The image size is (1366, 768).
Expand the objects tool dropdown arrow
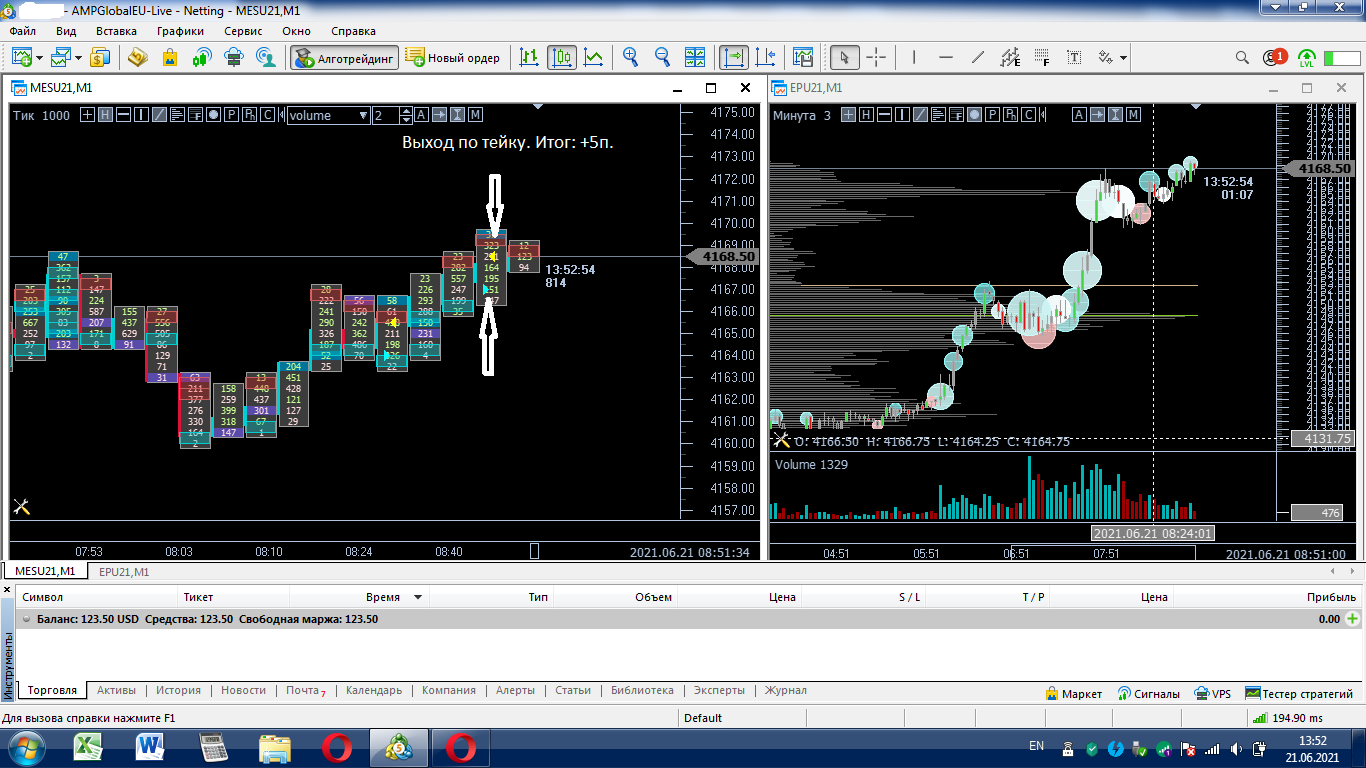(x=1123, y=57)
